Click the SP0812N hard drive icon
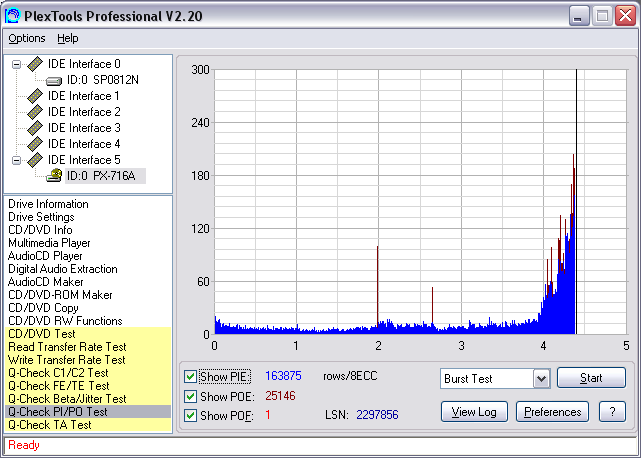This screenshot has height=458, width=641. (54, 81)
